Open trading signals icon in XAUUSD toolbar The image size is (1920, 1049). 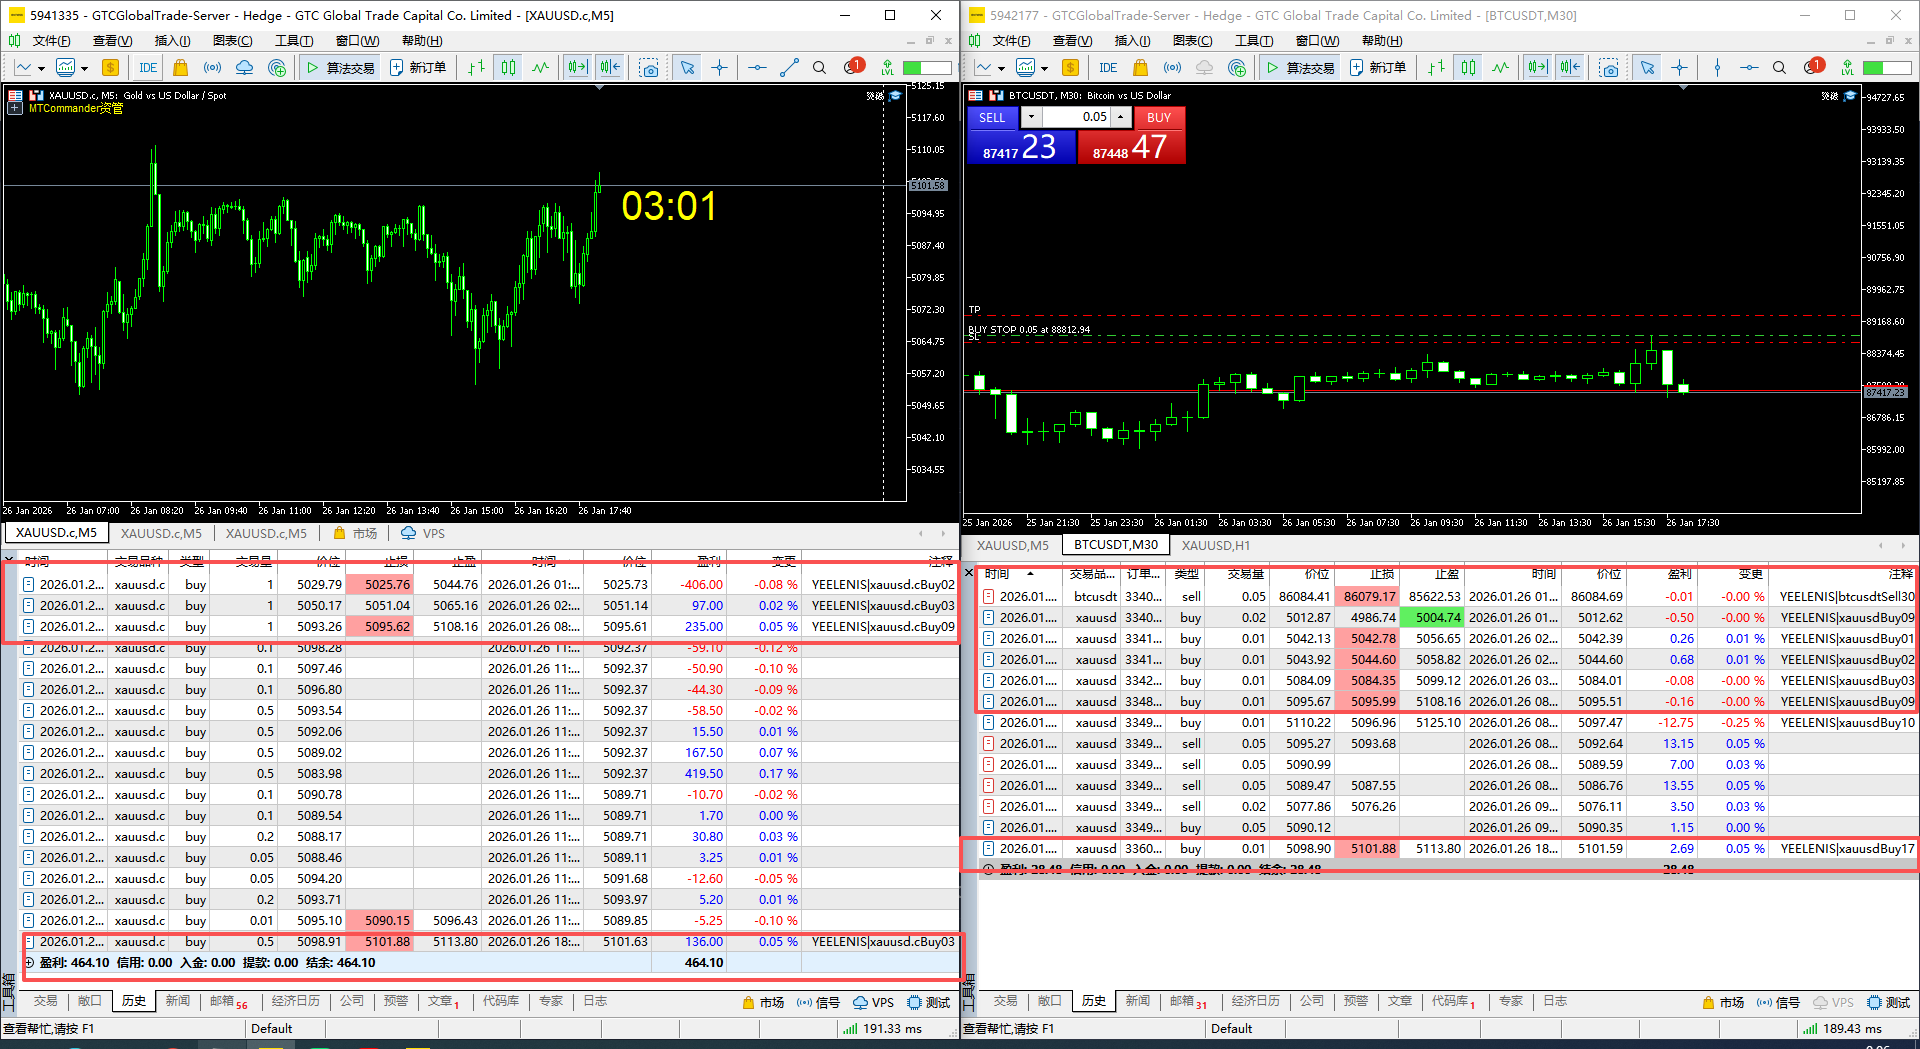click(212, 68)
